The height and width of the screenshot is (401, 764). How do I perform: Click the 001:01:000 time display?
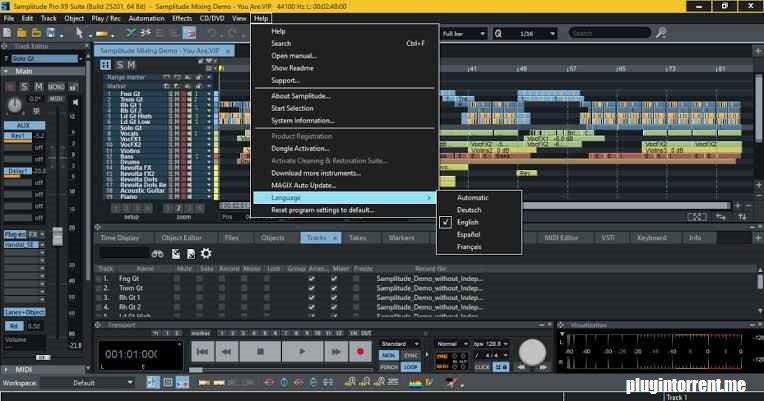pyautogui.click(x=132, y=354)
